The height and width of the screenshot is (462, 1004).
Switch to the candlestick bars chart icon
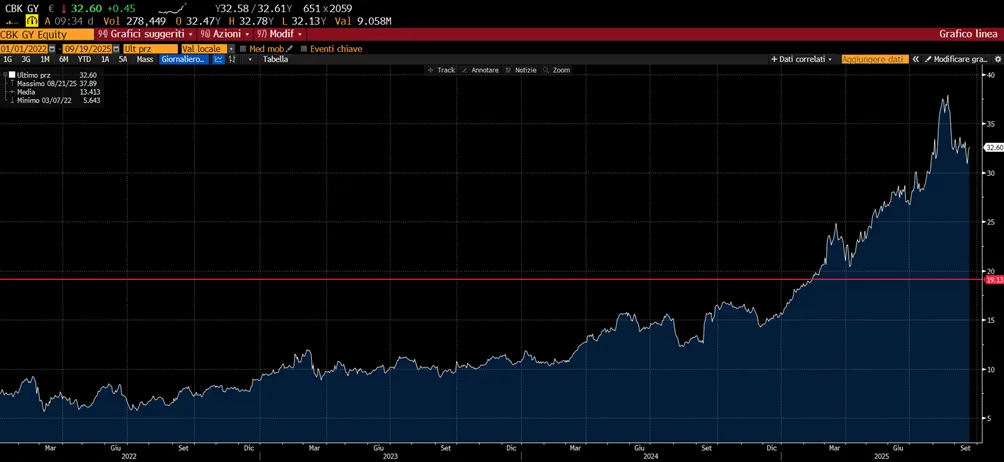click(x=232, y=59)
